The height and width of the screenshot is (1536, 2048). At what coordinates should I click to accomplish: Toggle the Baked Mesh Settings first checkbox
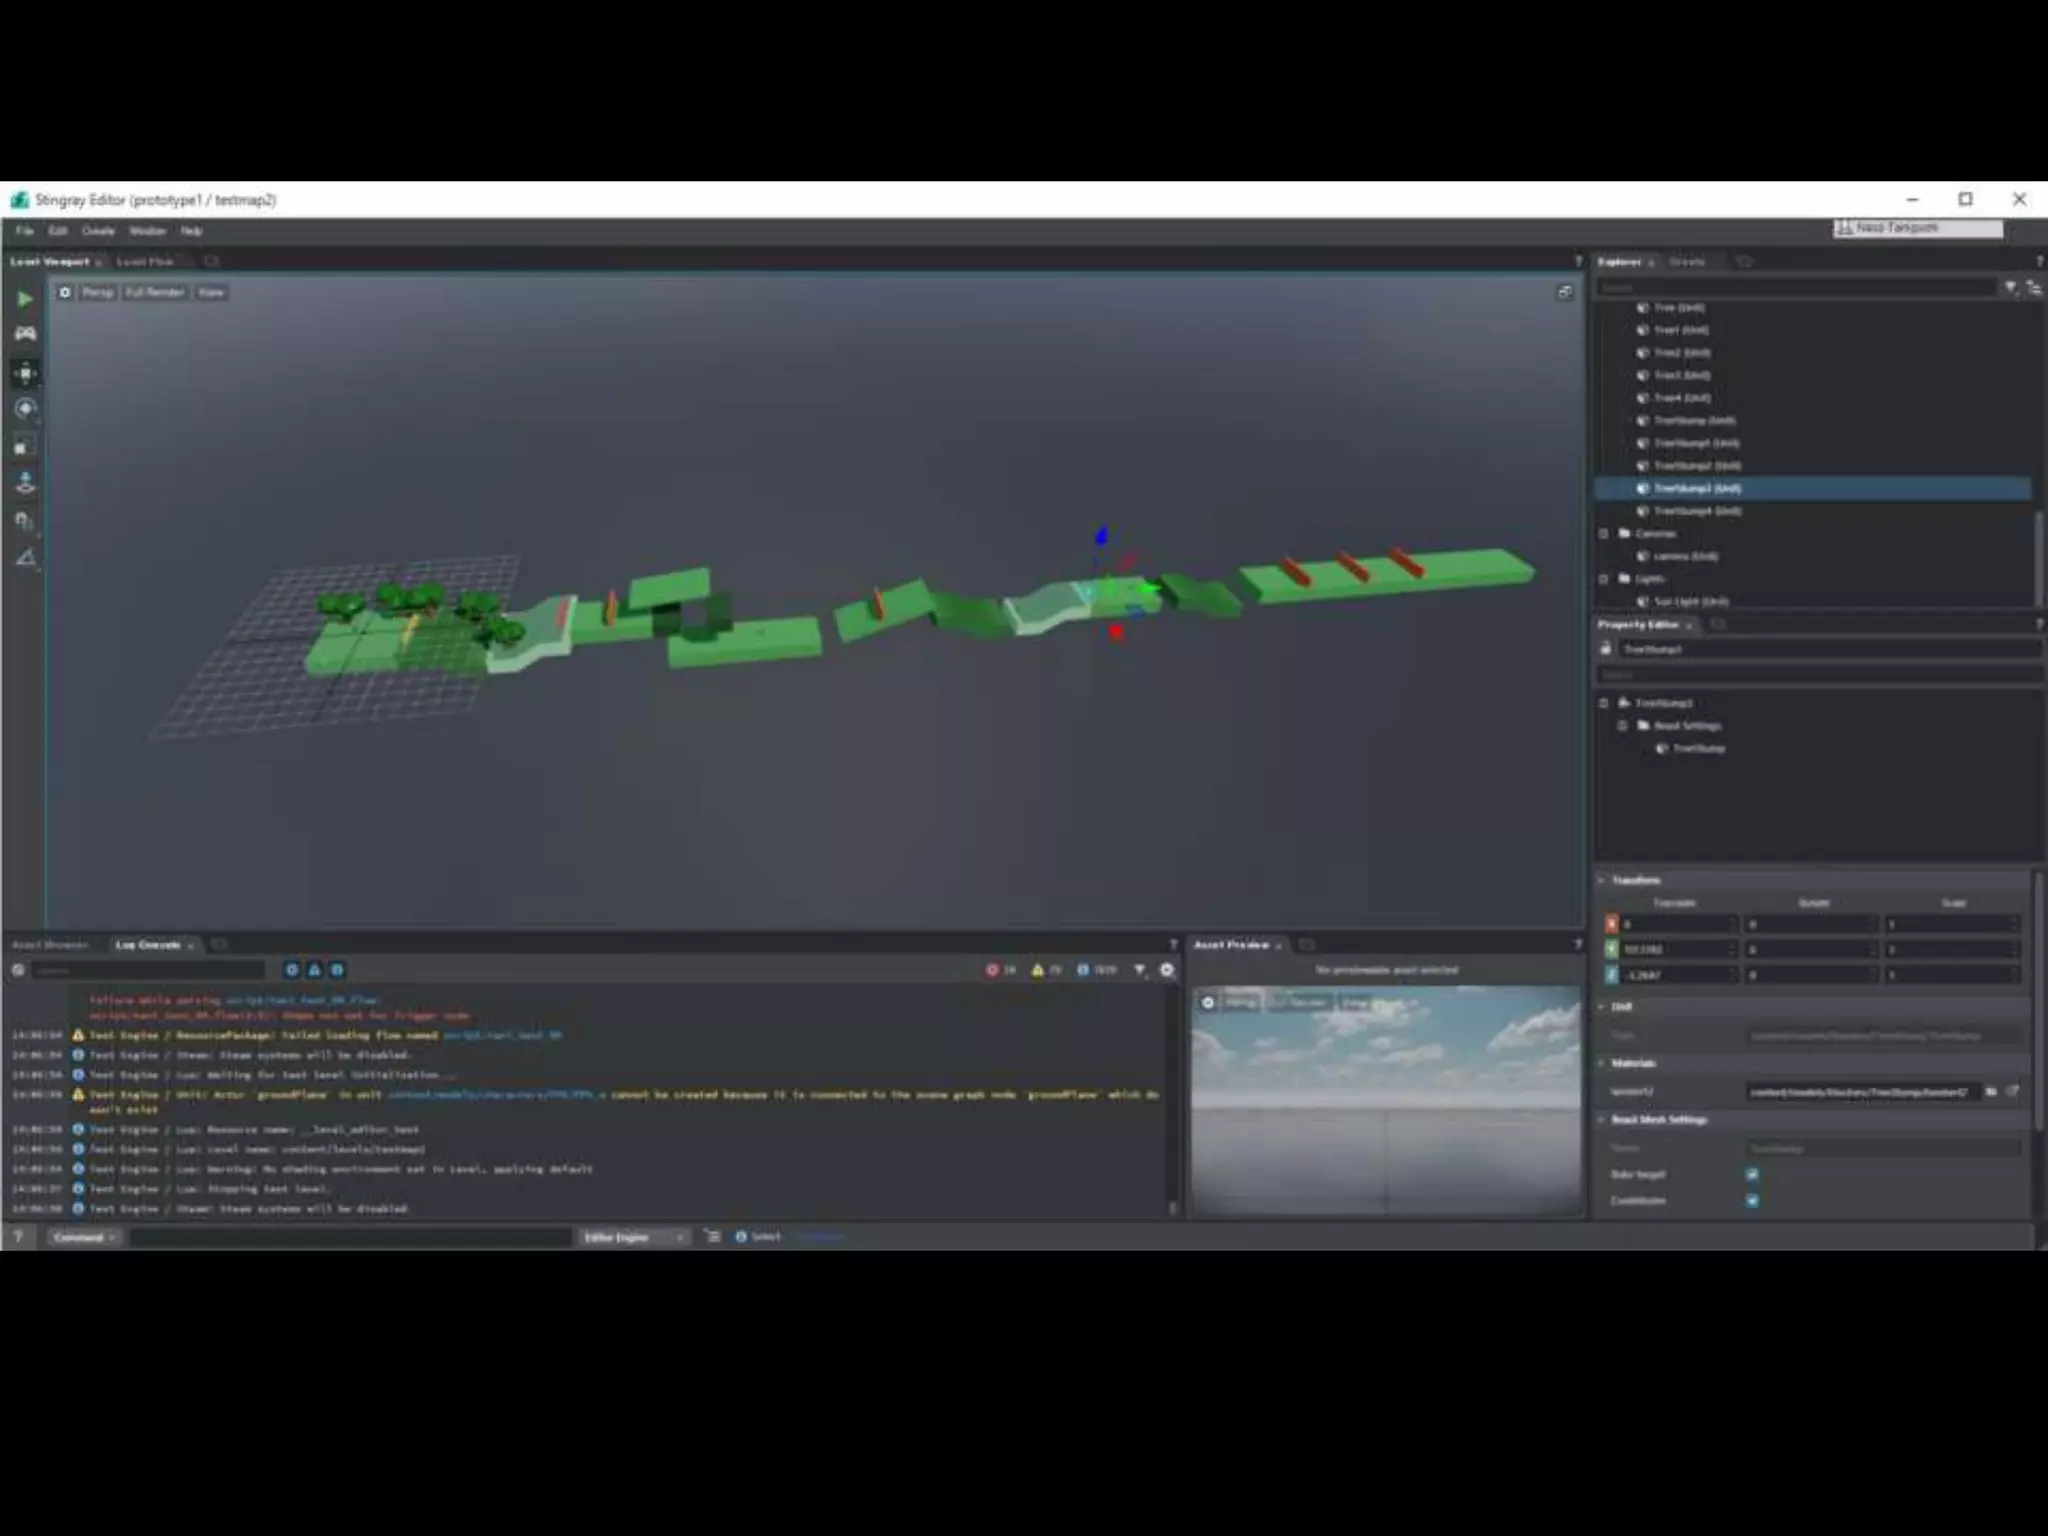[x=1752, y=1174]
